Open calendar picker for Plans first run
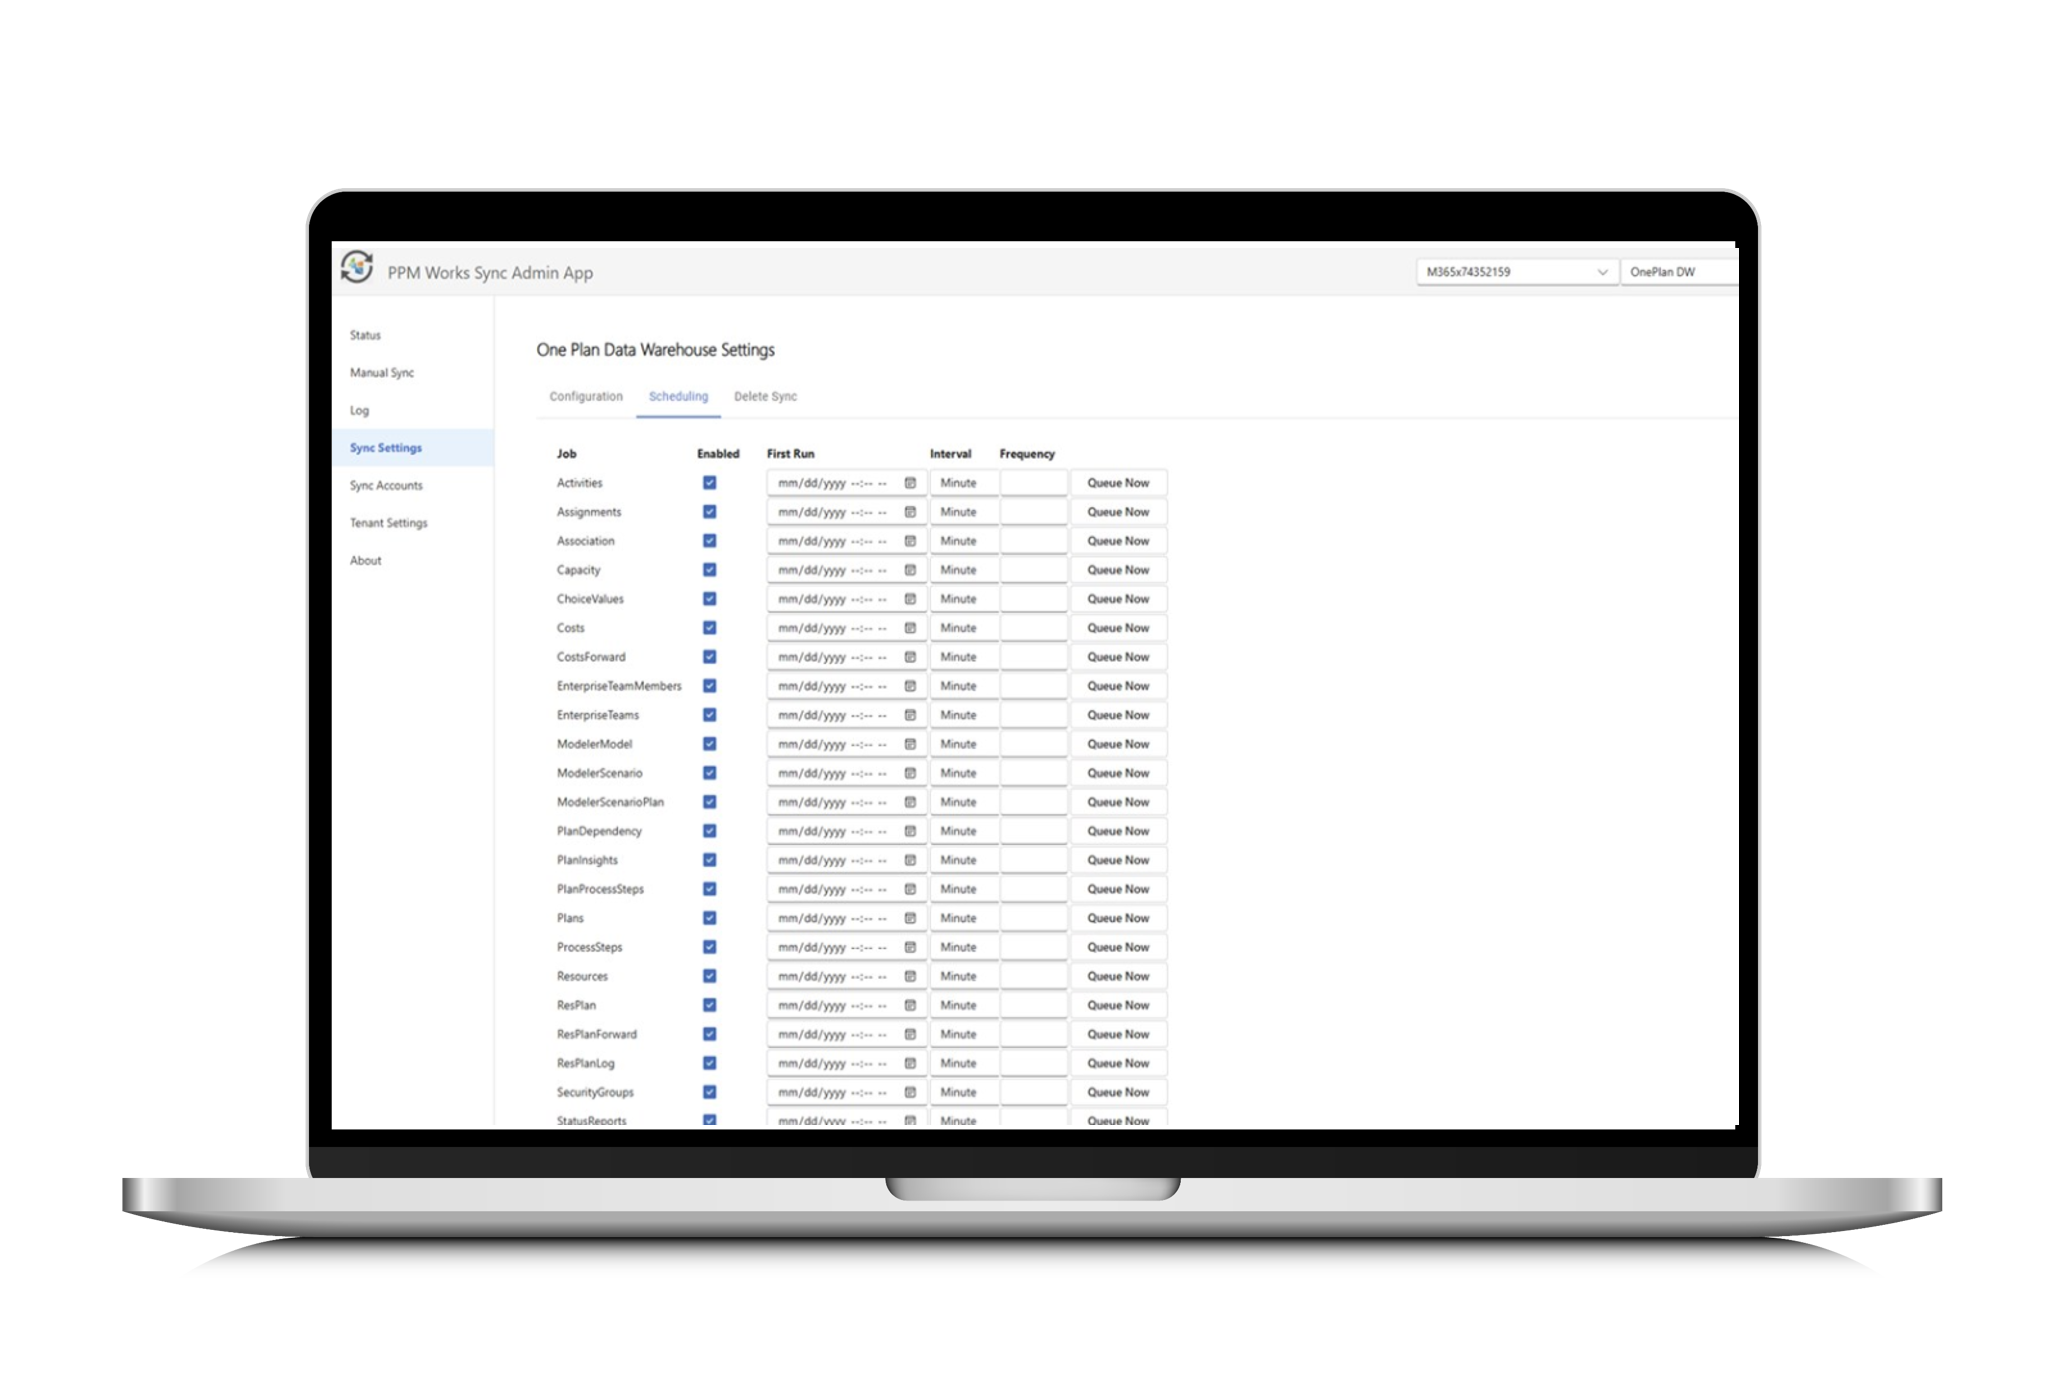This screenshot has width=2067, height=1395. pos(910,918)
